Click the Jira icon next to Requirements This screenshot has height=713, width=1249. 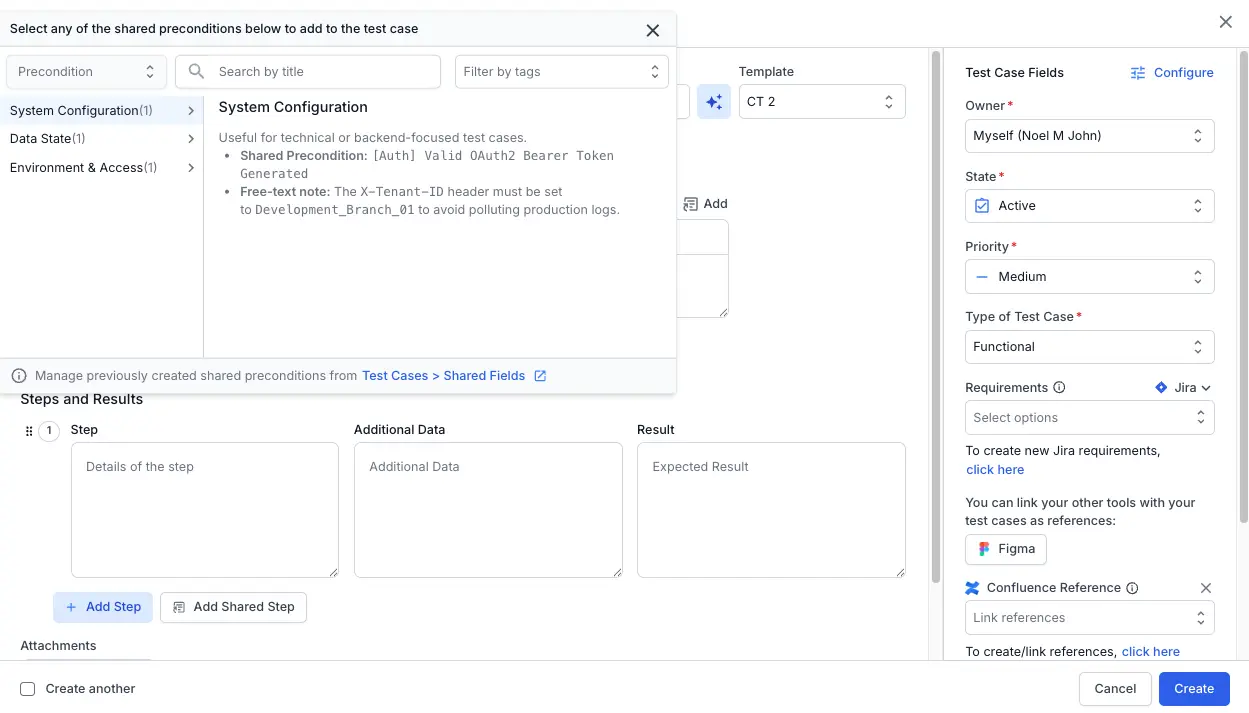pos(1161,387)
